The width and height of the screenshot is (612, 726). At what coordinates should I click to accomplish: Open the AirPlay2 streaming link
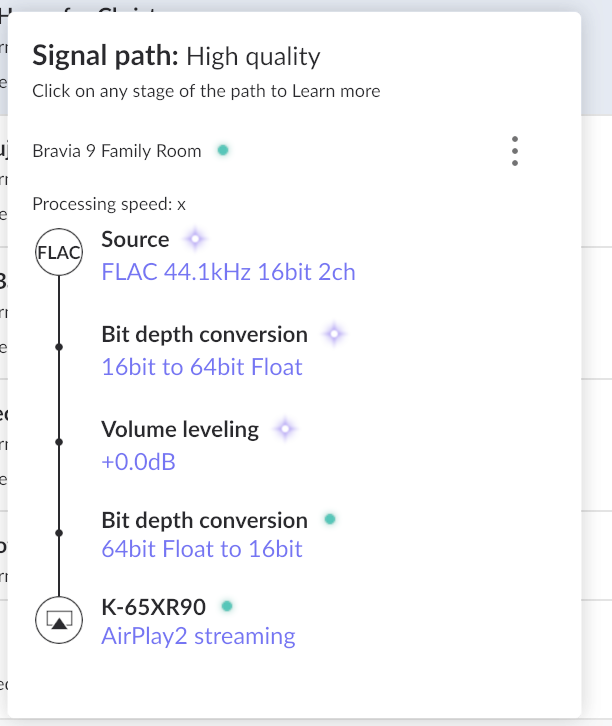[198, 636]
